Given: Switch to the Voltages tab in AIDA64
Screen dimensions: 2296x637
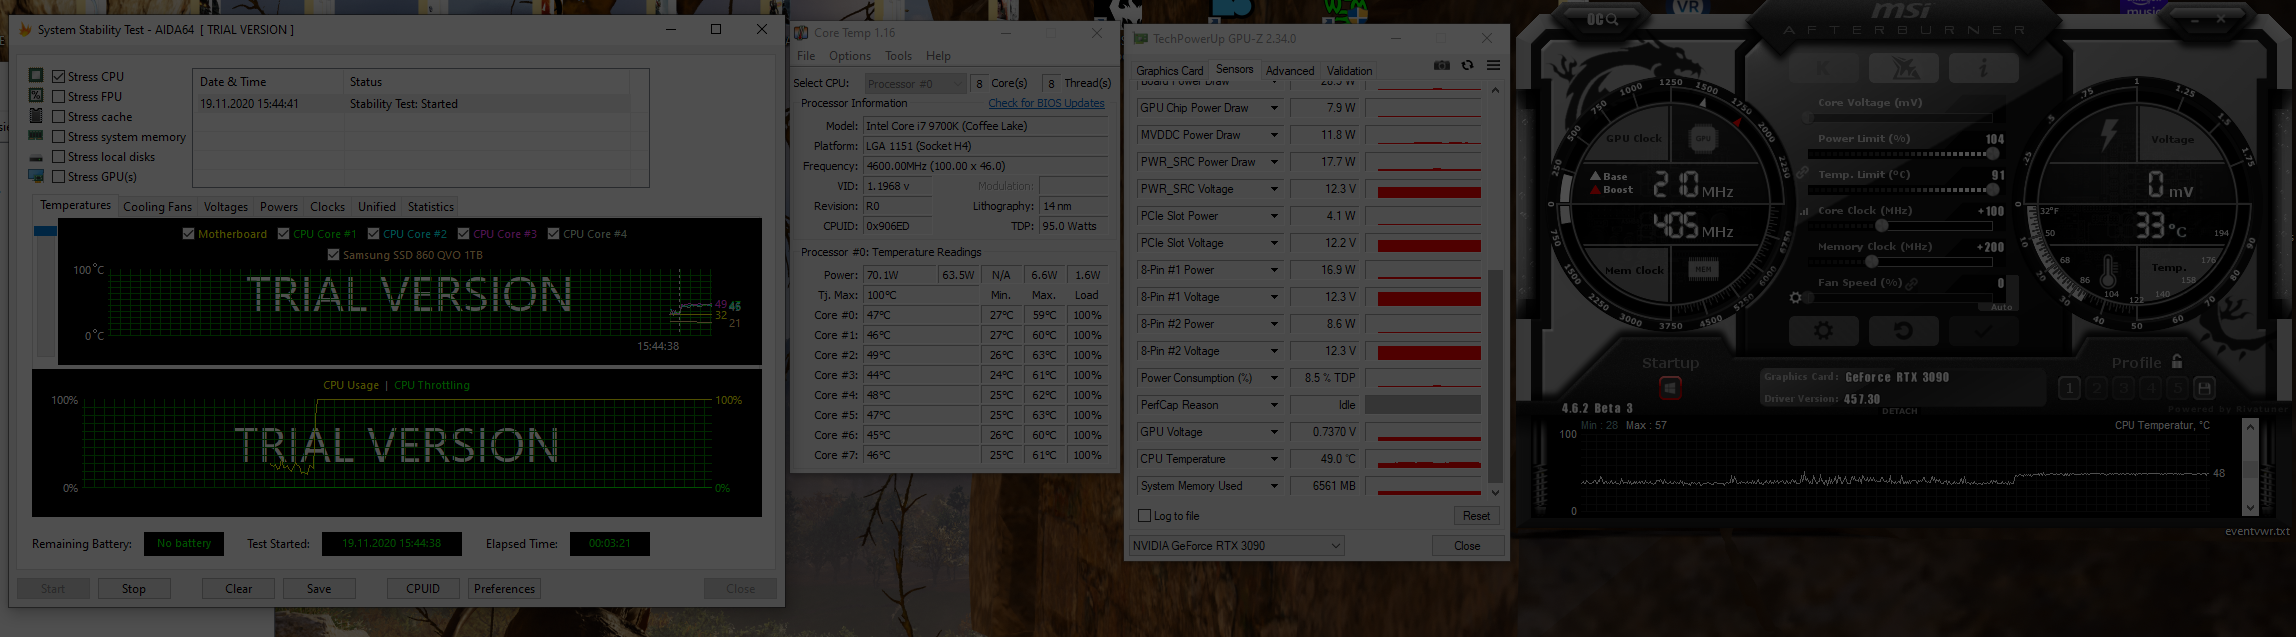Looking at the screenshot, I should tap(226, 207).
